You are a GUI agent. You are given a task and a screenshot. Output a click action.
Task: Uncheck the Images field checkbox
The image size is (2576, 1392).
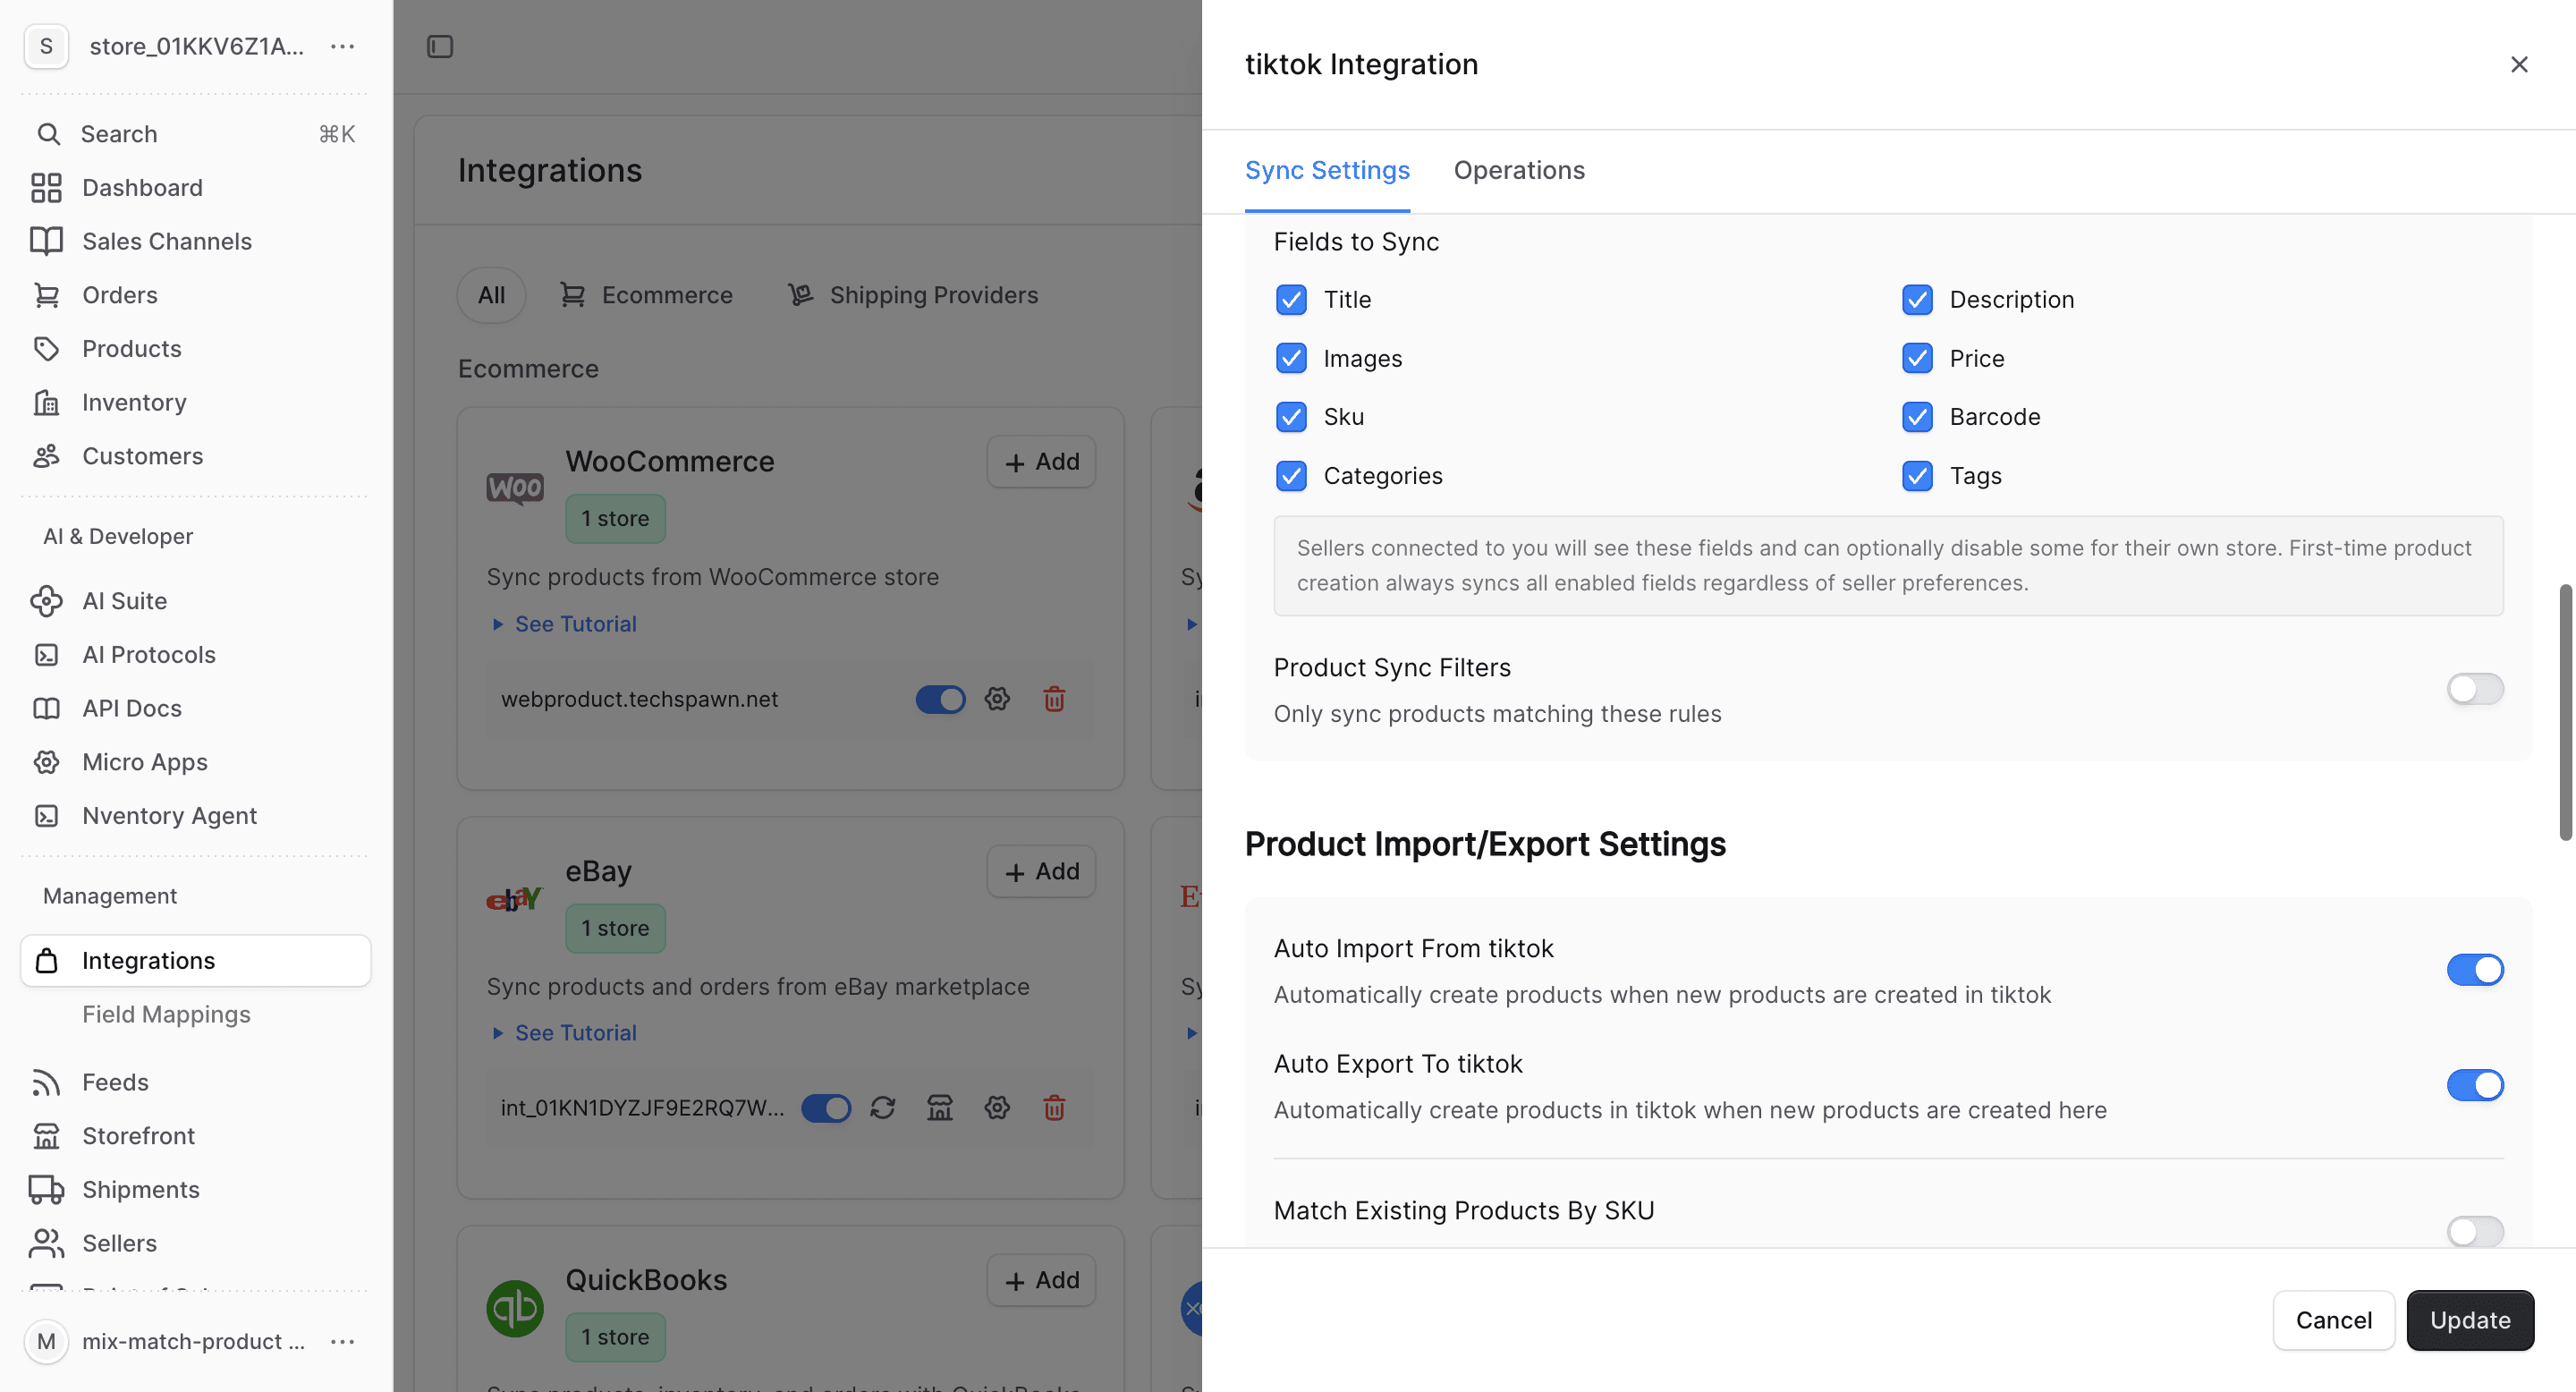[x=1291, y=358]
